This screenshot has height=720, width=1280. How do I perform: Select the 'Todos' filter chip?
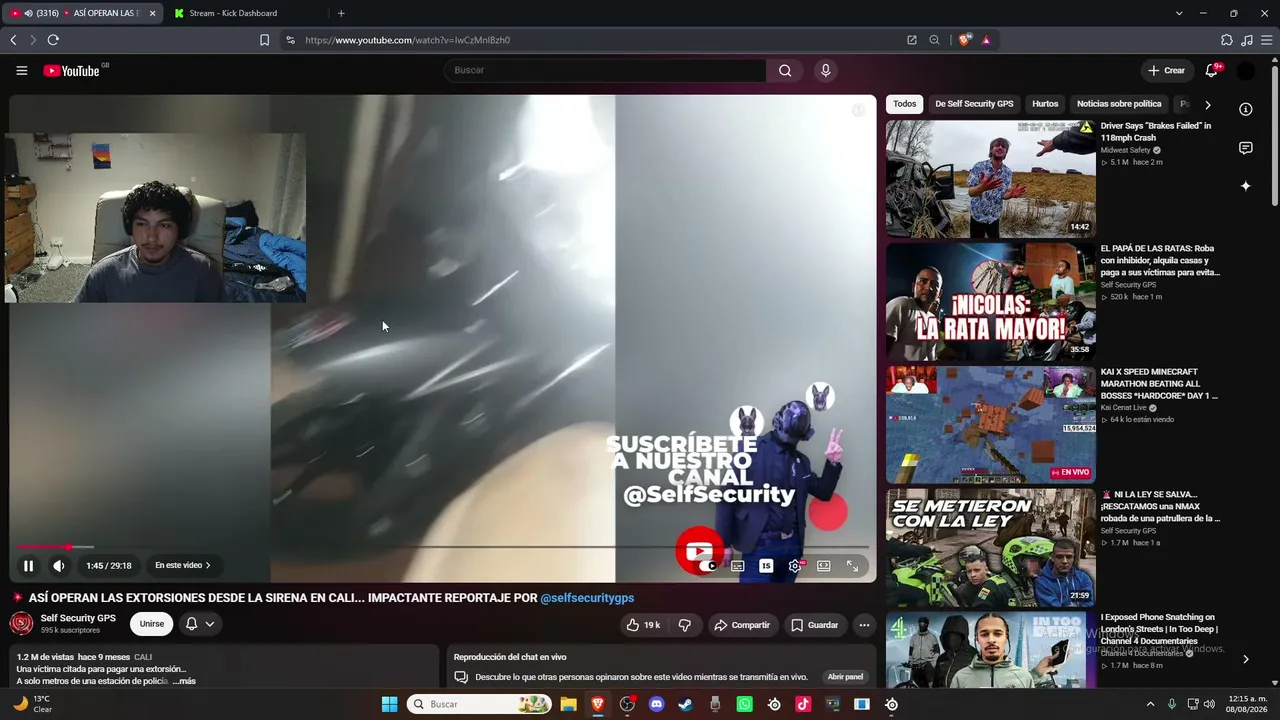pos(905,104)
